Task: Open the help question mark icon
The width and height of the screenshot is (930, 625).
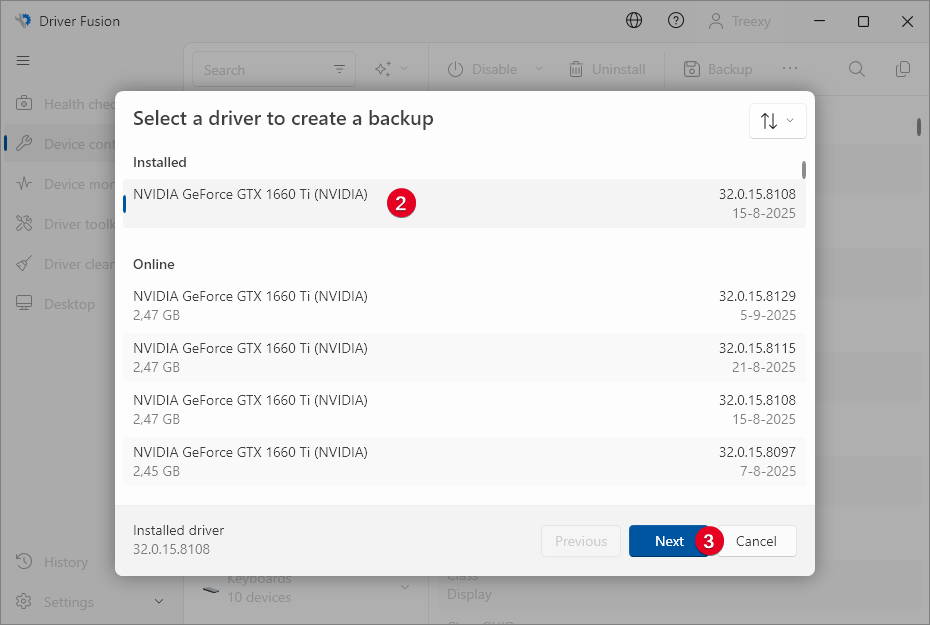Action: tap(676, 21)
